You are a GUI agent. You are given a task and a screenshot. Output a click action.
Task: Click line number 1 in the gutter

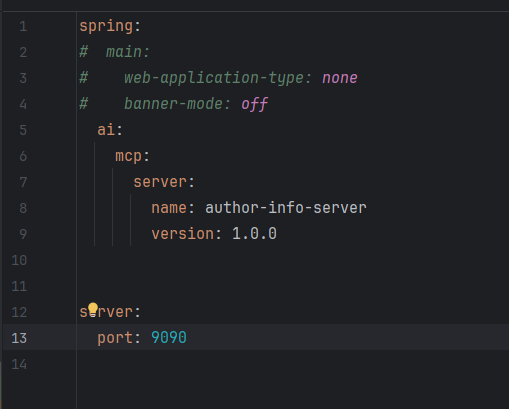23,26
